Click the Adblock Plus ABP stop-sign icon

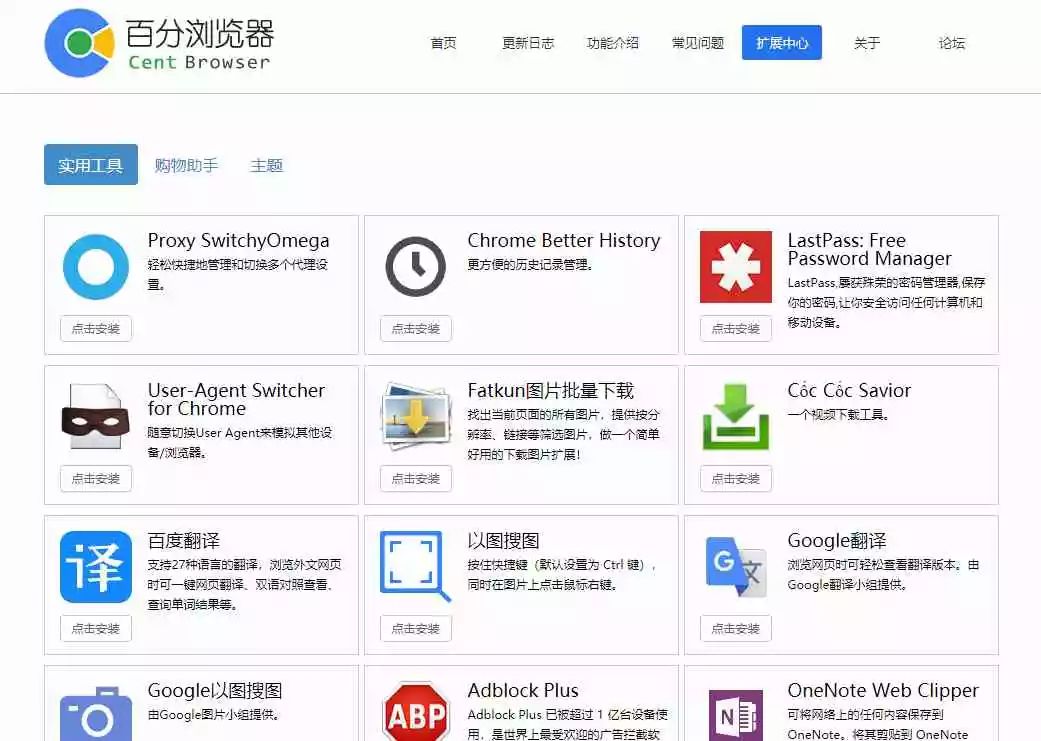[416, 713]
